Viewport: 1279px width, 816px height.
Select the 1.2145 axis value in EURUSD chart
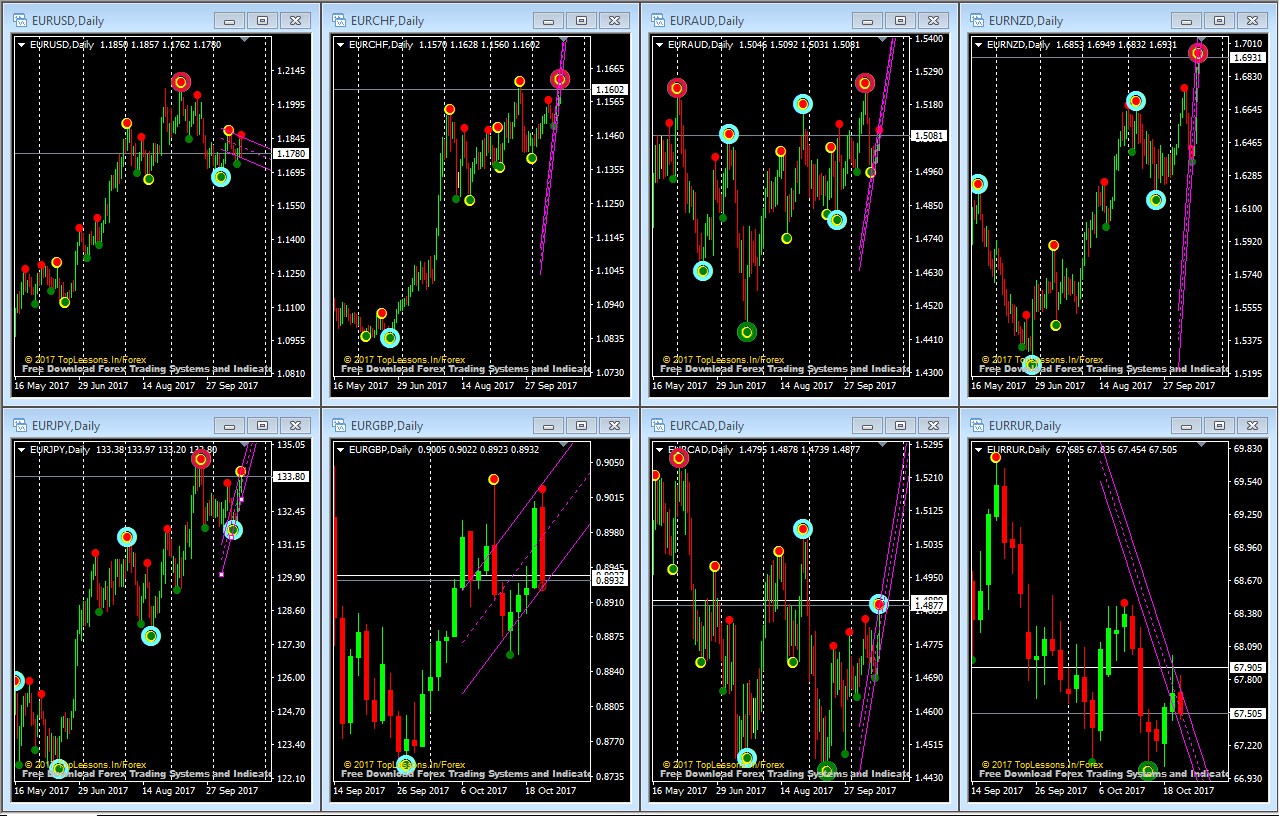(x=291, y=71)
